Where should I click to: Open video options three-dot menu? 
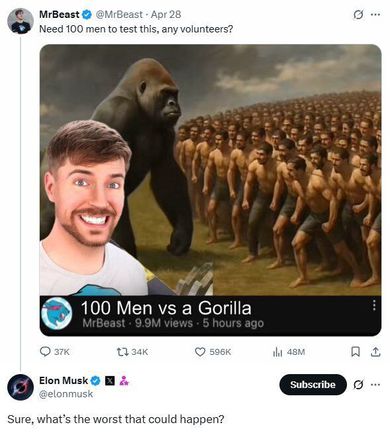pos(374,305)
